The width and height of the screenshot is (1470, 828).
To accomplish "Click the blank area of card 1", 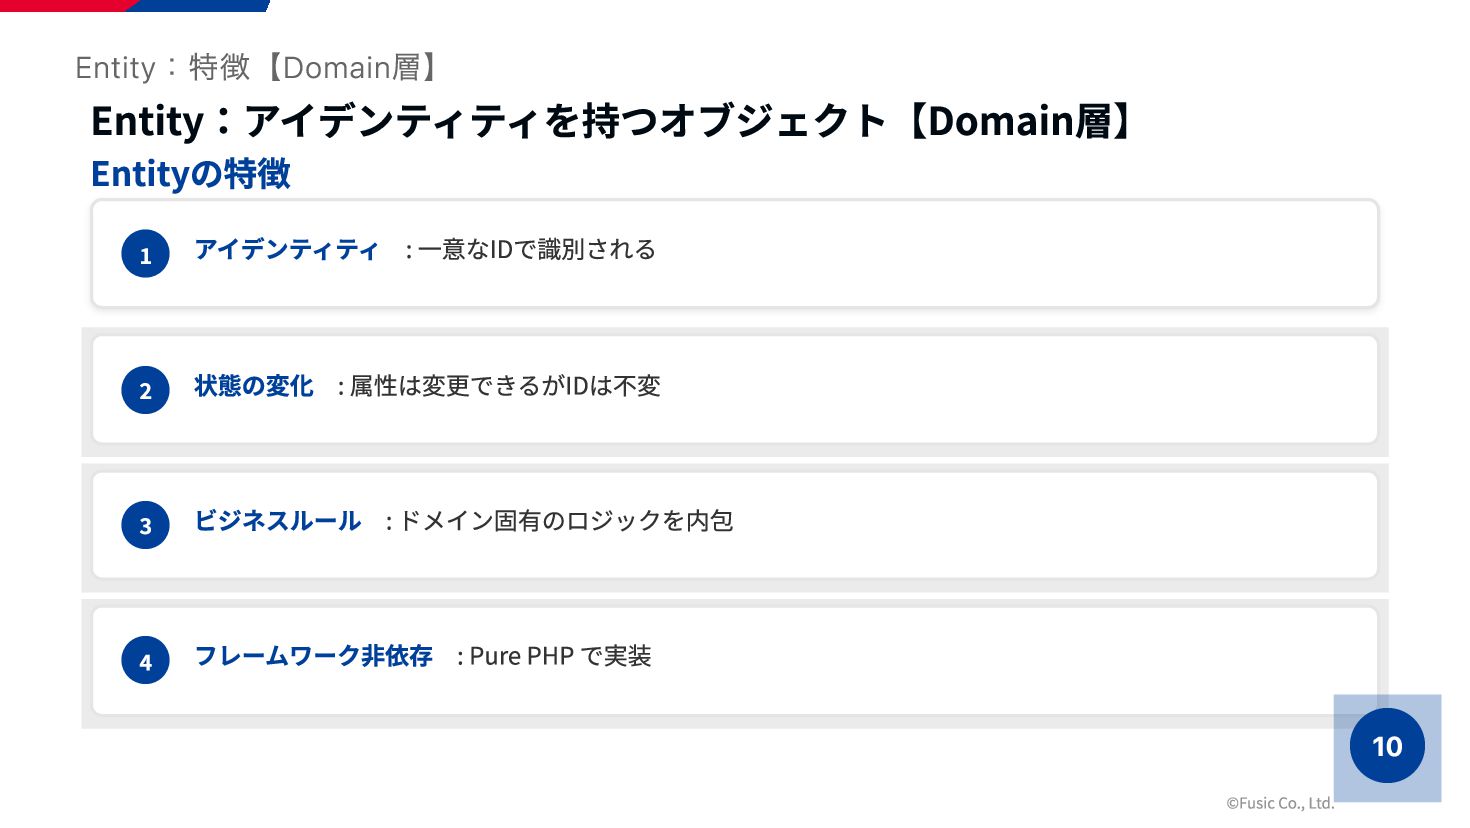I will pyautogui.click(x=1000, y=254).
